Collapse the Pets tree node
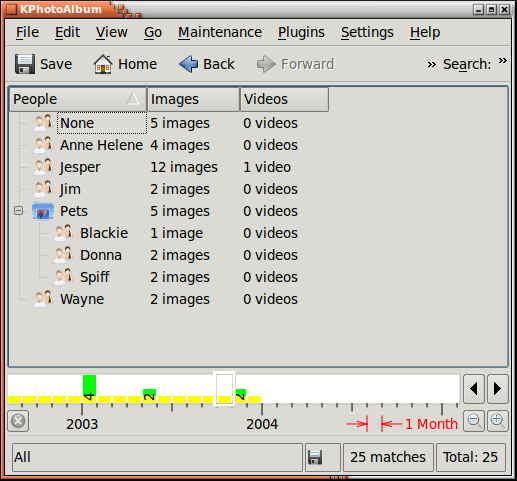 [x=19, y=211]
